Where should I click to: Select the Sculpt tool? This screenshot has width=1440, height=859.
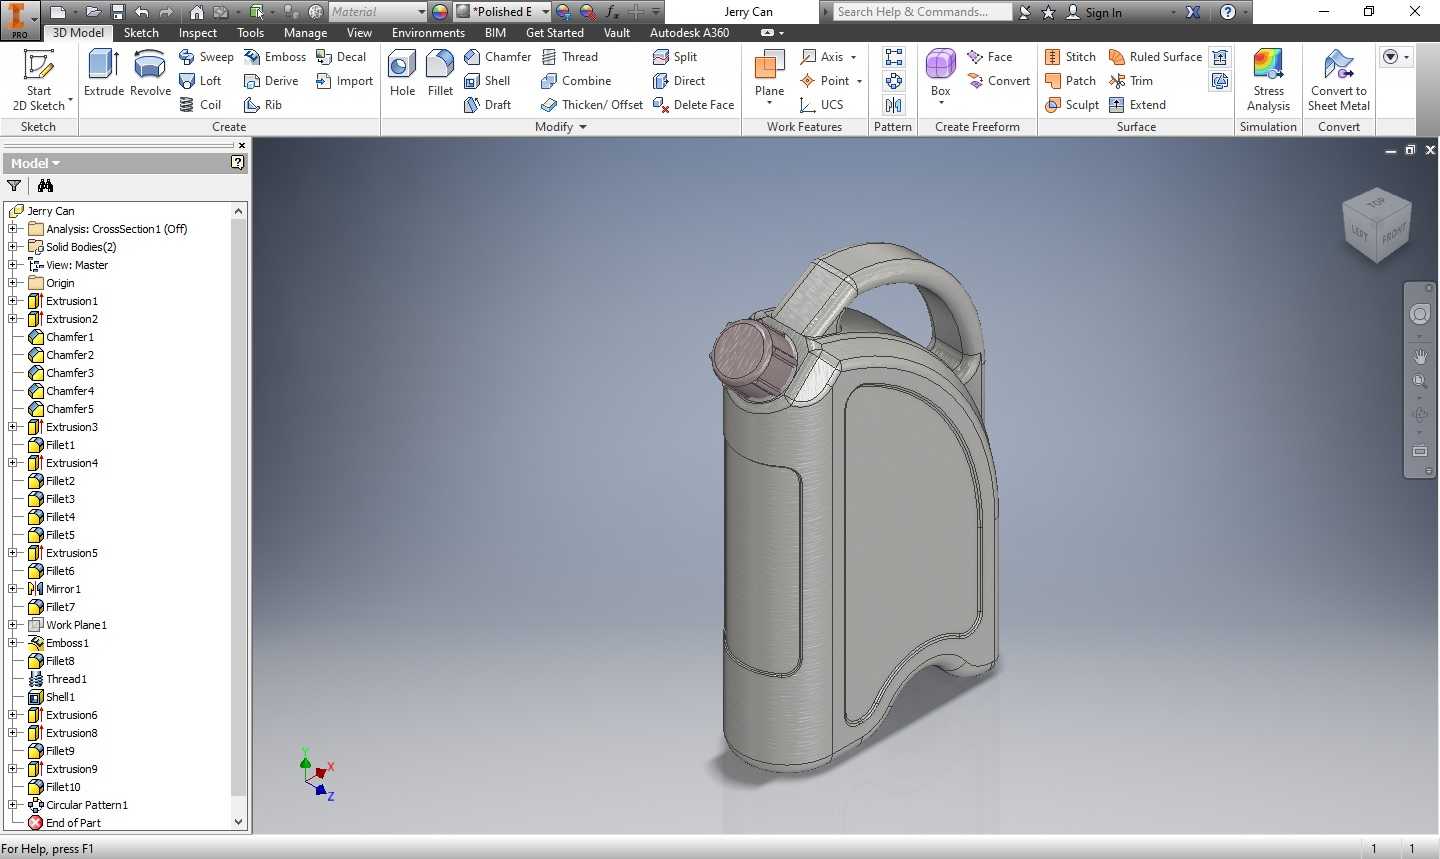[x=1071, y=105]
